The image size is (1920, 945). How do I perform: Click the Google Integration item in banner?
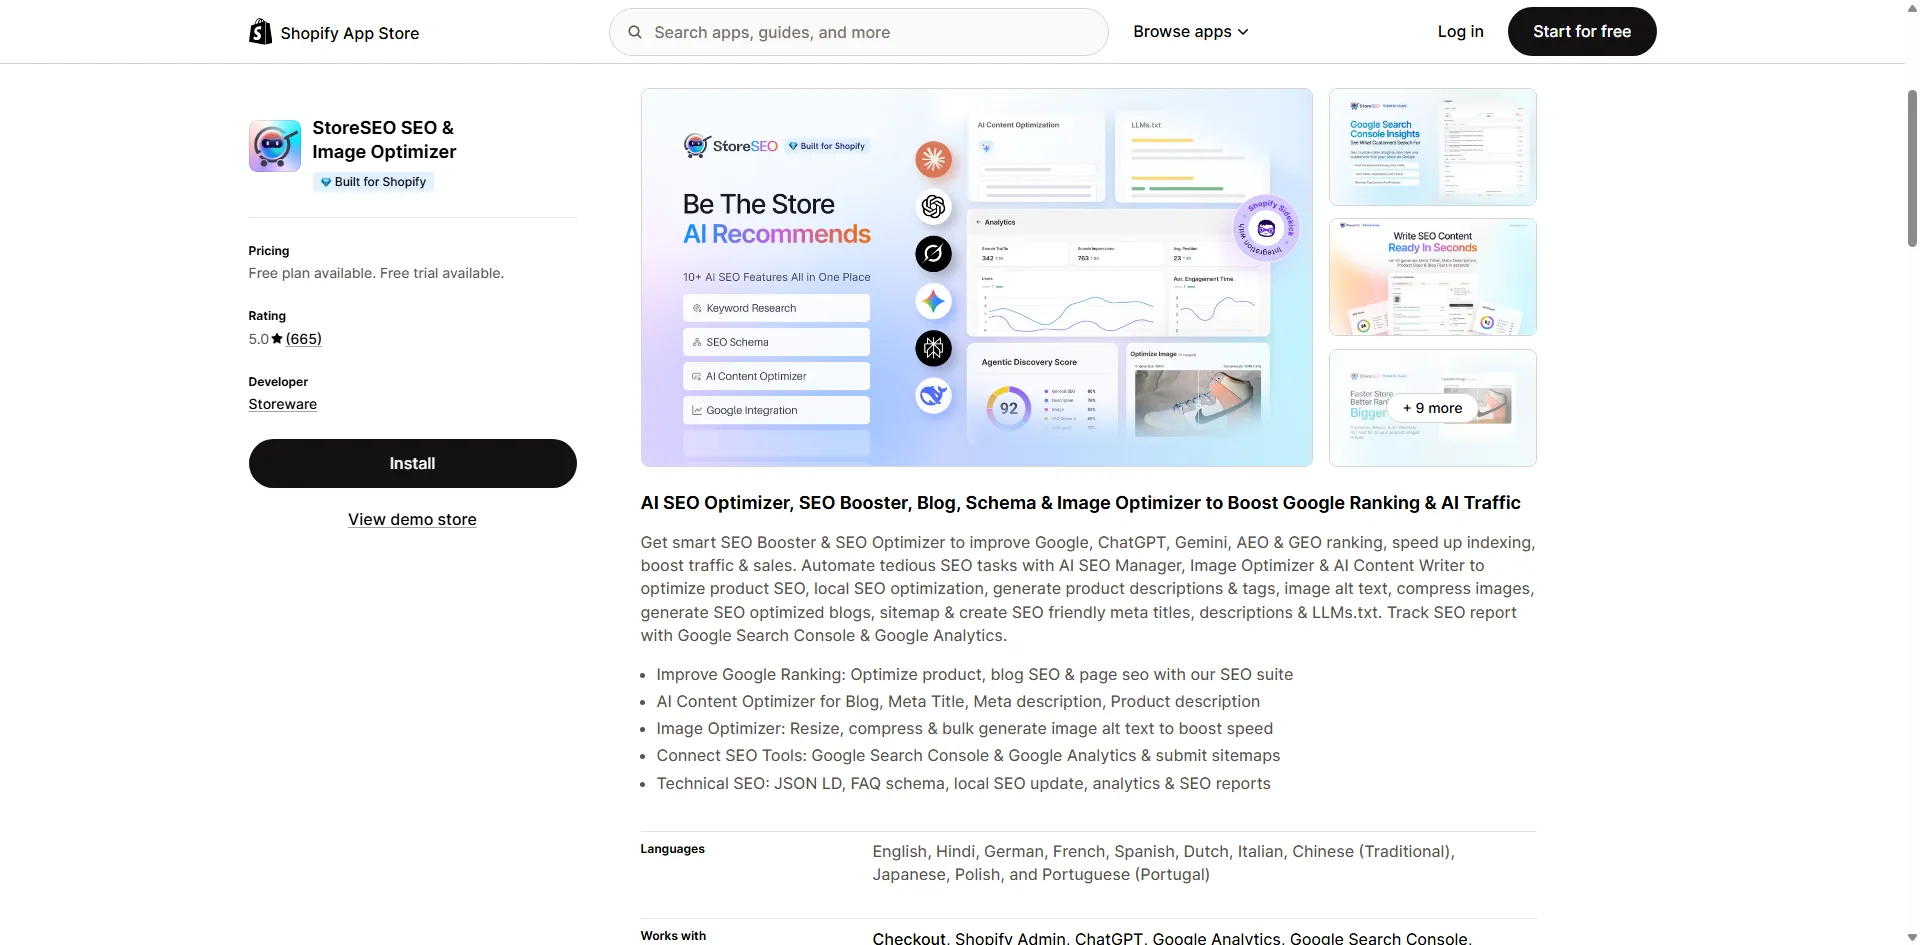point(776,410)
